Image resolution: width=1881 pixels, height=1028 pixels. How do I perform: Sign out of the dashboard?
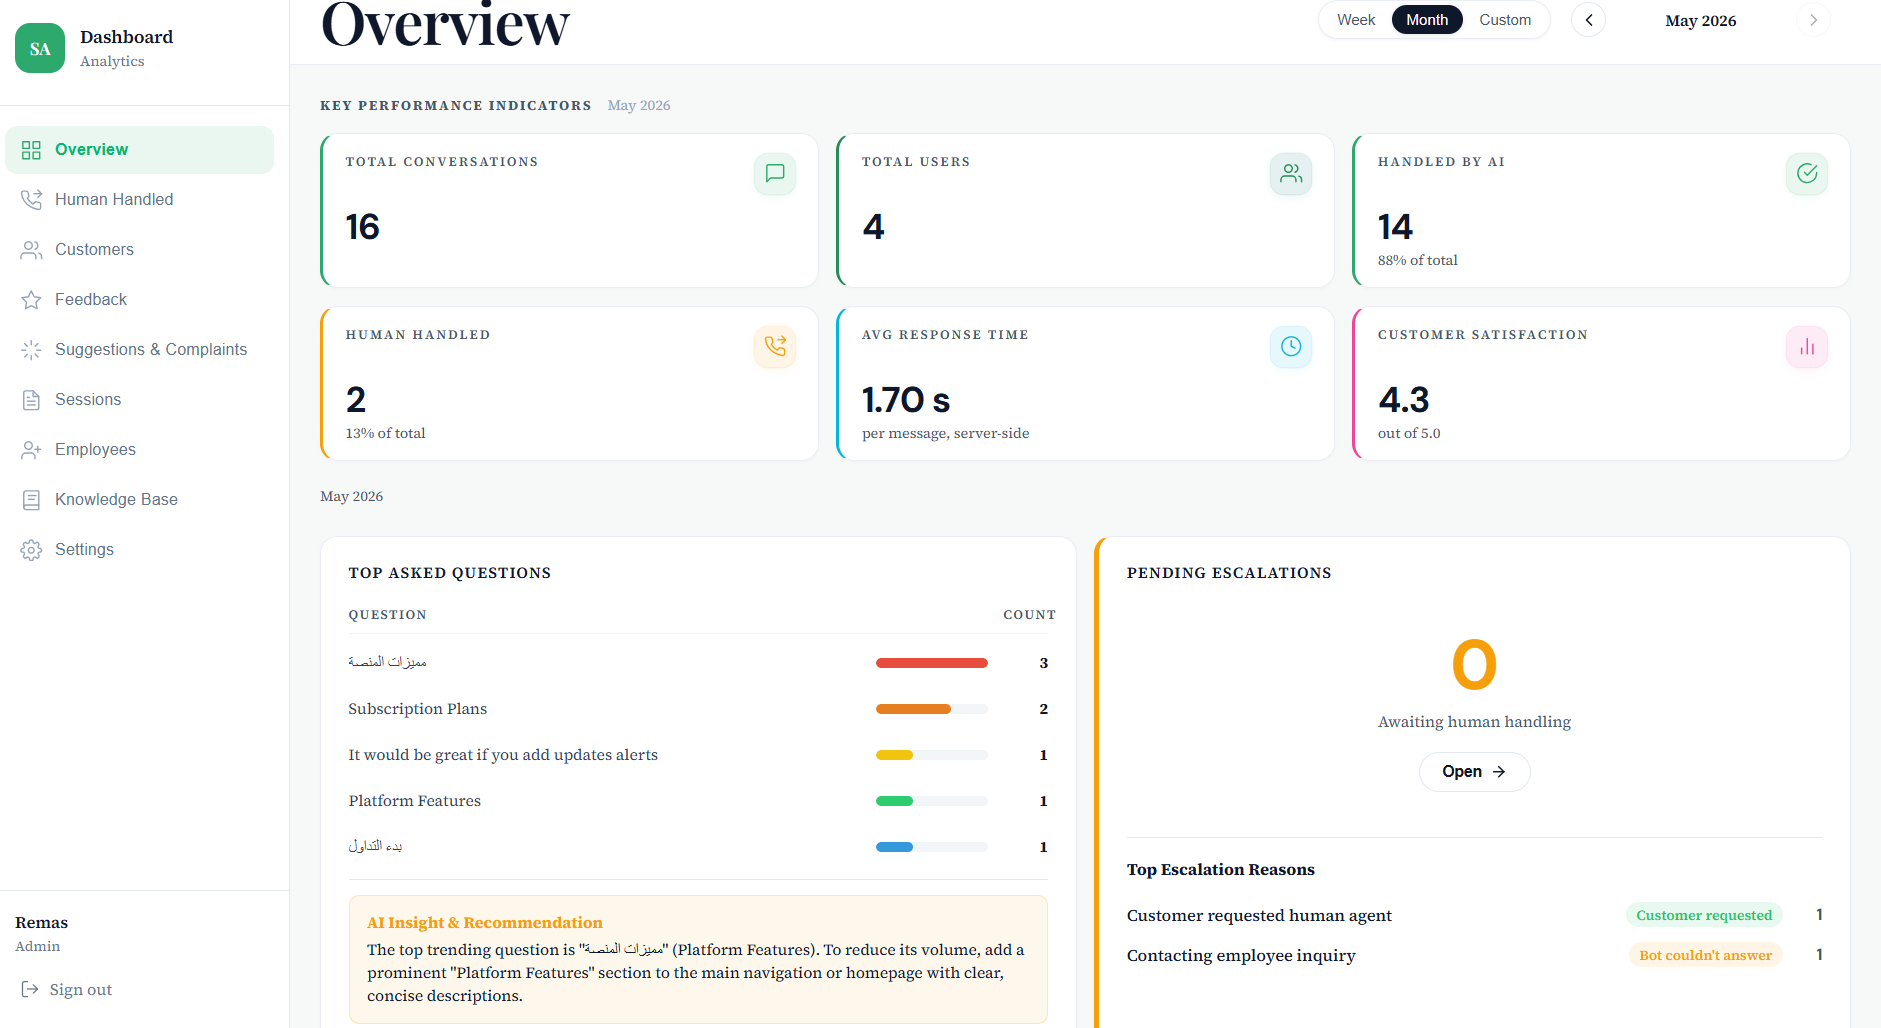[x=66, y=989]
